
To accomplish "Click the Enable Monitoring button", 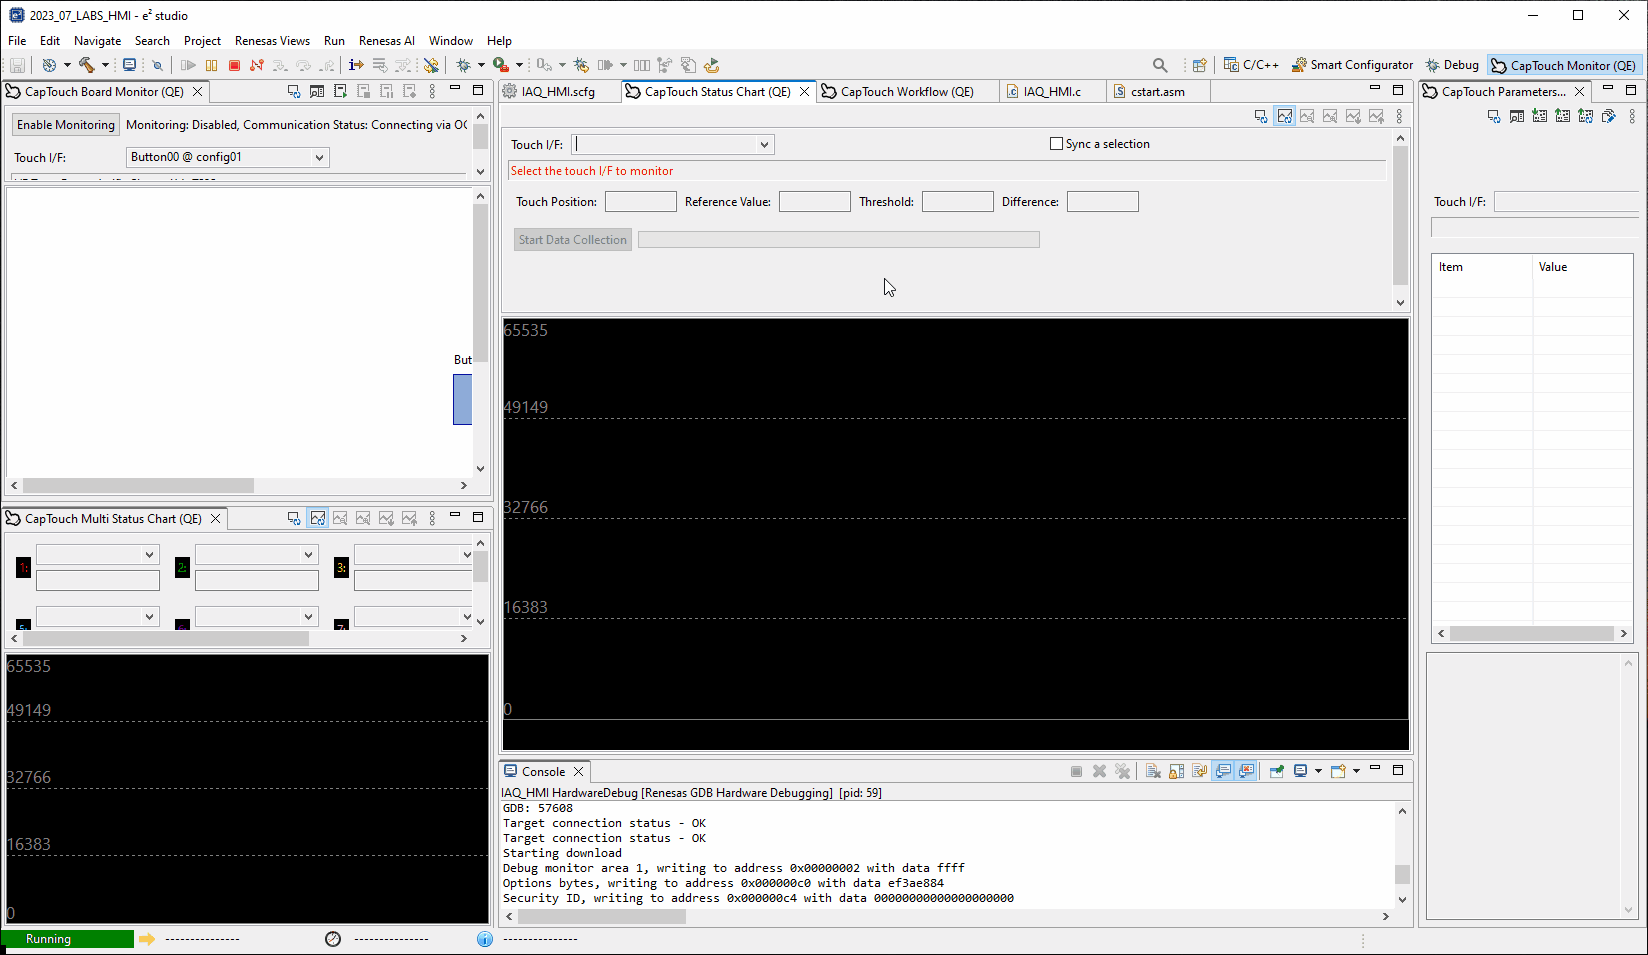I will click(x=66, y=125).
